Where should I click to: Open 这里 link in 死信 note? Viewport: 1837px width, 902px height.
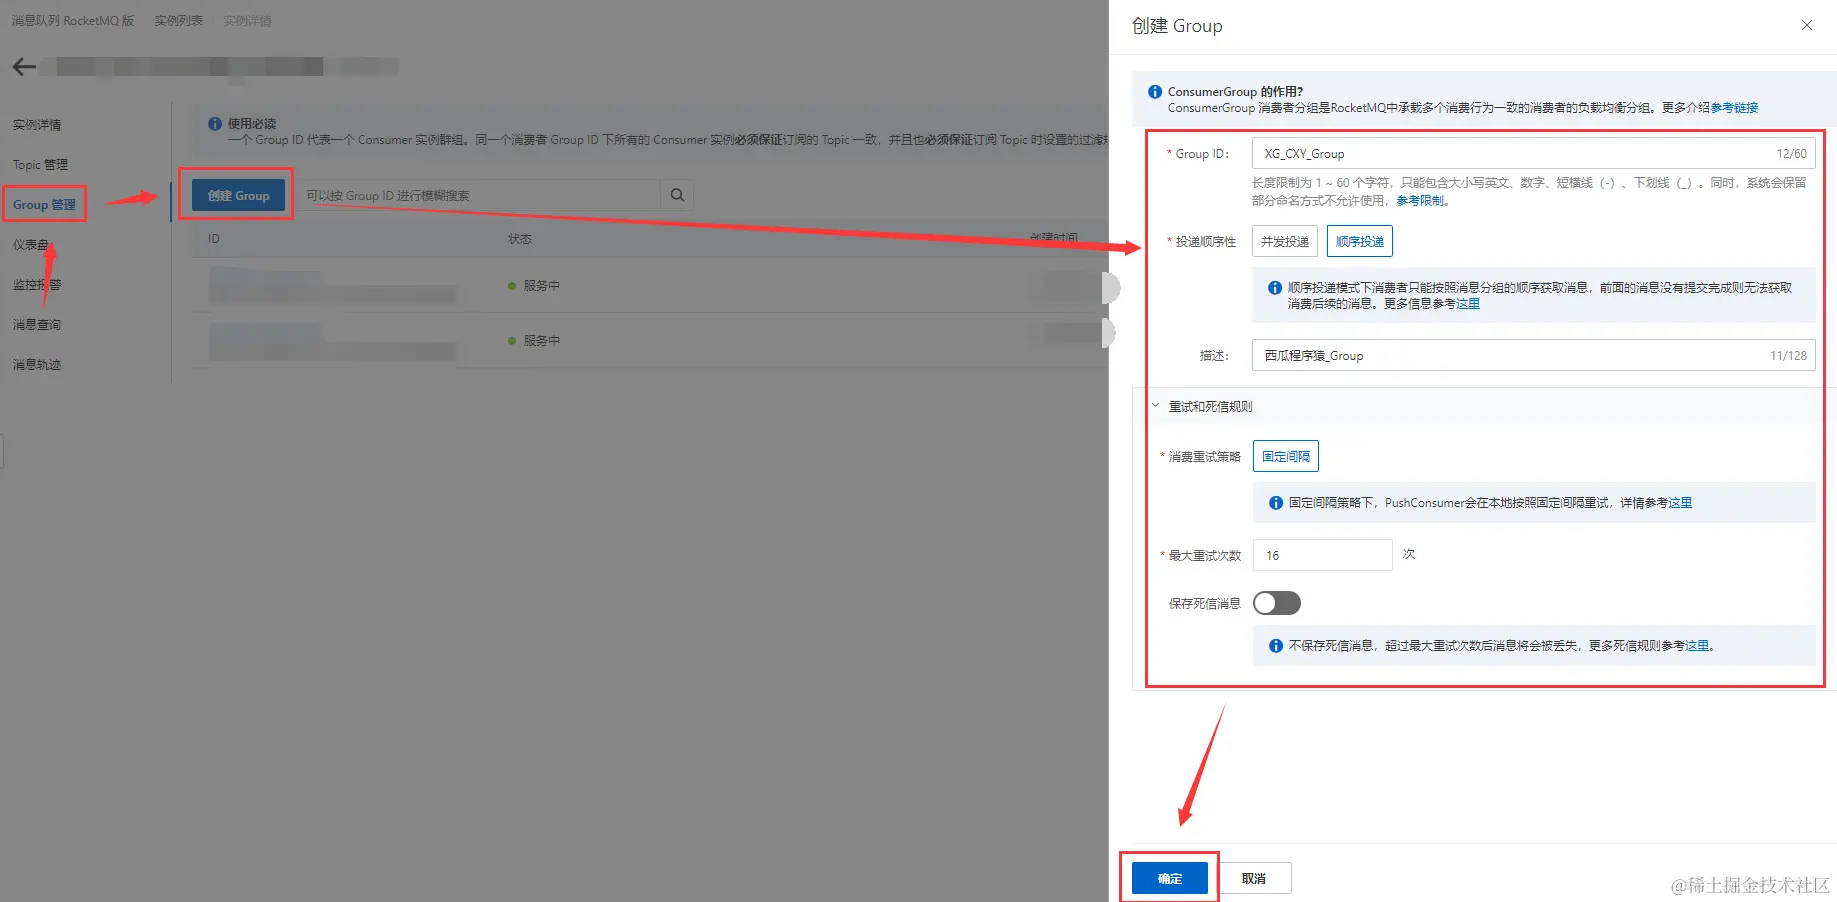coord(1697,646)
